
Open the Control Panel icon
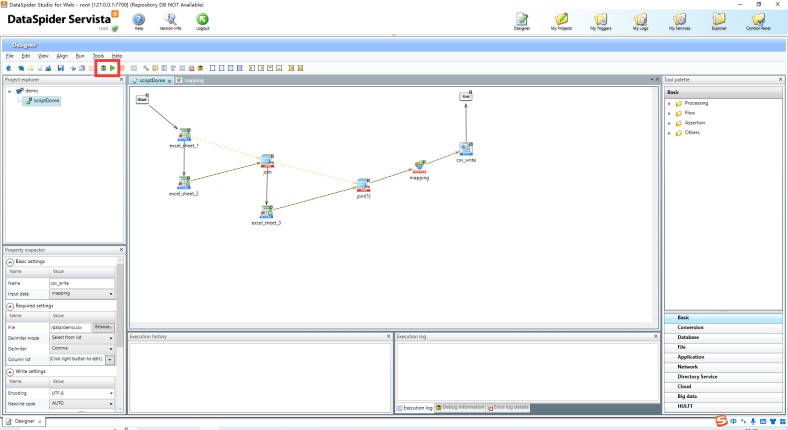pos(758,21)
